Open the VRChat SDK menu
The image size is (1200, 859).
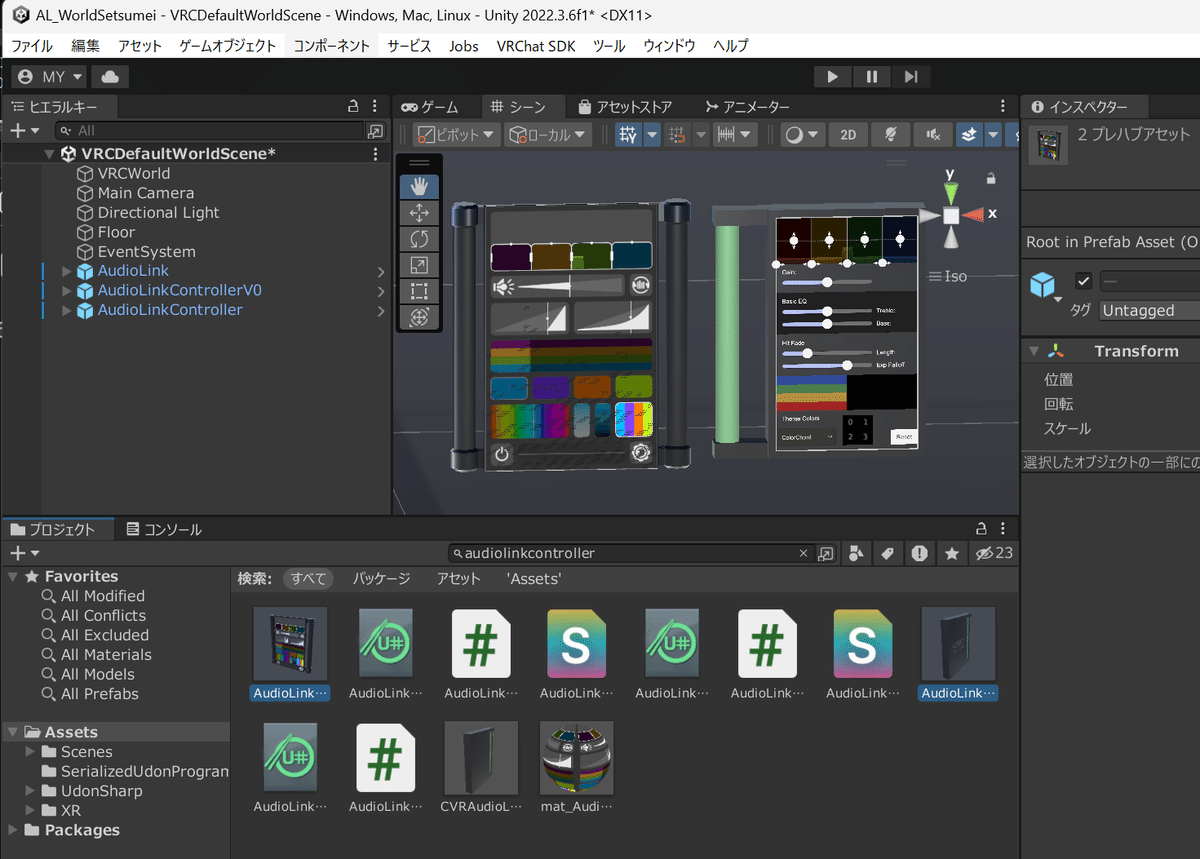click(x=536, y=46)
